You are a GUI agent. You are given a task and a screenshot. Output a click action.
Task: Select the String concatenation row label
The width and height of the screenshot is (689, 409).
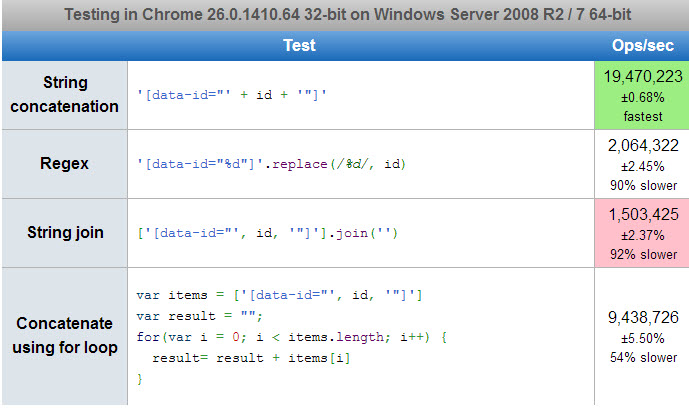tap(65, 94)
